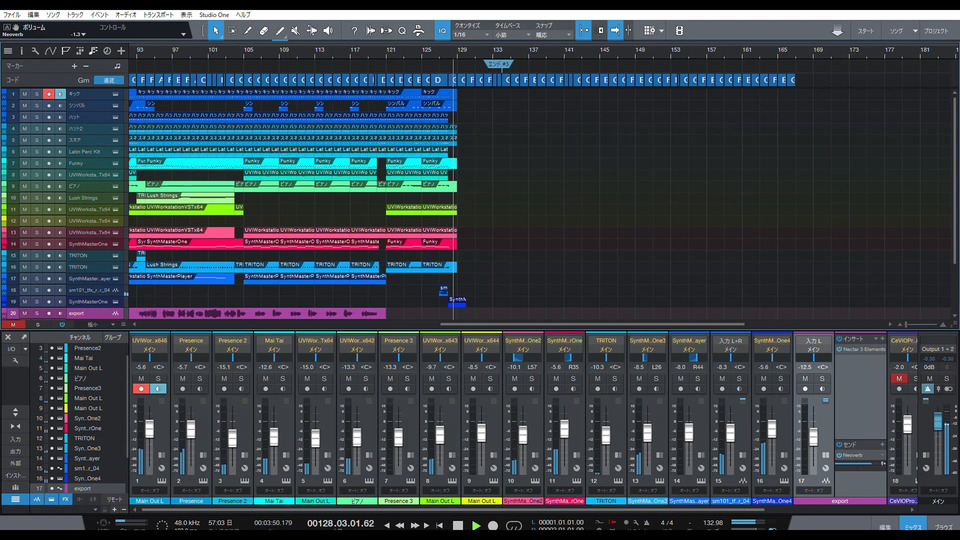
Task: Open the ソング menu
Action: pyautogui.click(x=53, y=15)
